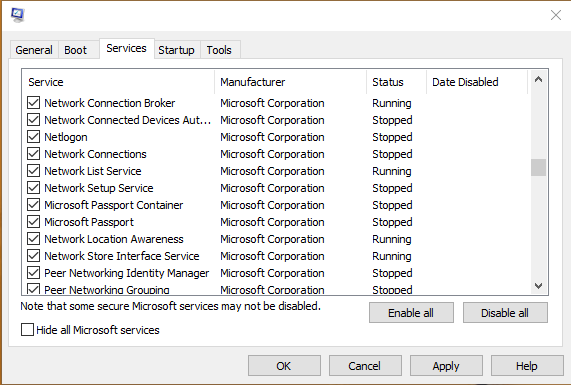This screenshot has width=571, height=385.
Task: Open the Tools tab
Action: click(219, 50)
